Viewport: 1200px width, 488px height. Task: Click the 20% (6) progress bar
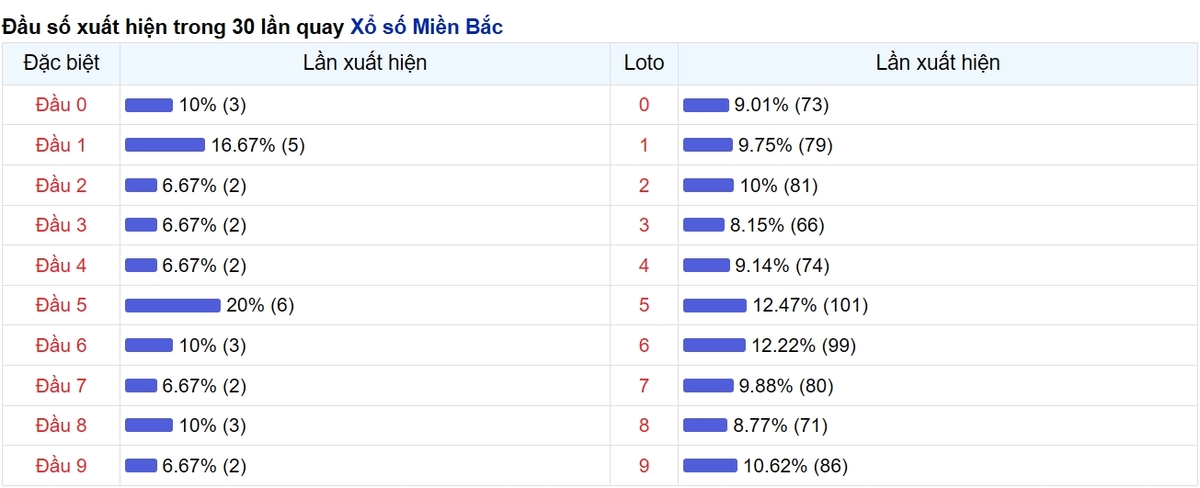coord(173,305)
